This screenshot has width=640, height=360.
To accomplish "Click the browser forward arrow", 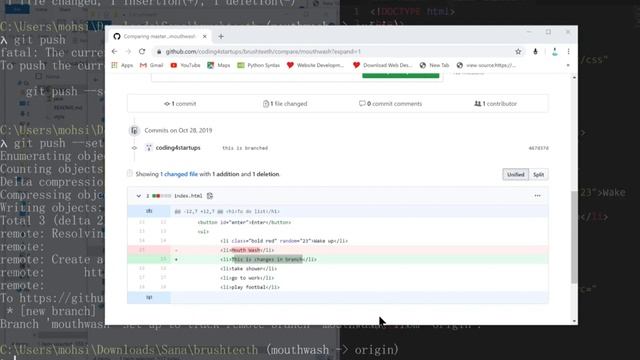I will pos(128,51).
